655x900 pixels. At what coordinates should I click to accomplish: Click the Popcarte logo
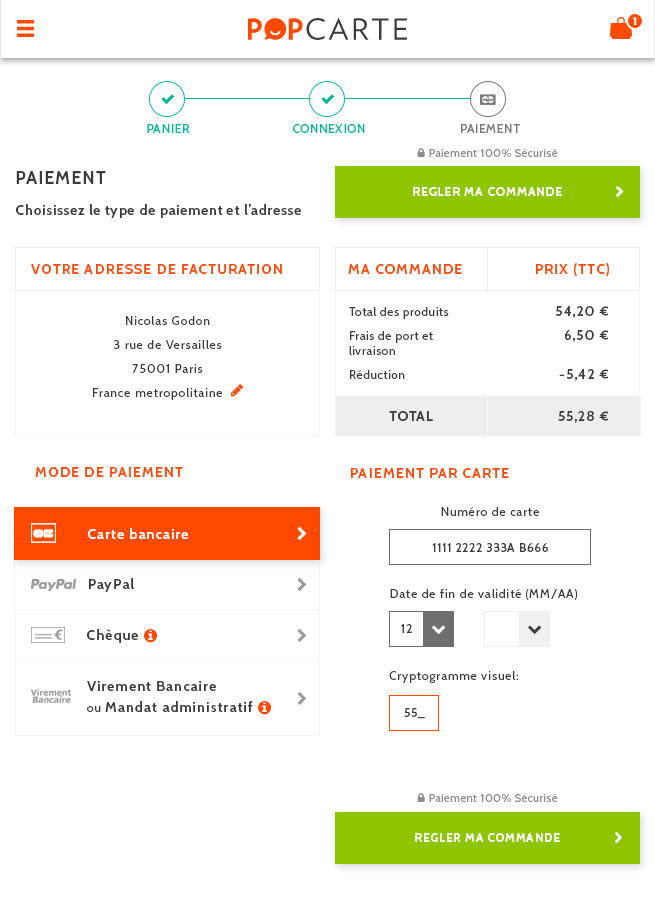pyautogui.click(x=327, y=29)
